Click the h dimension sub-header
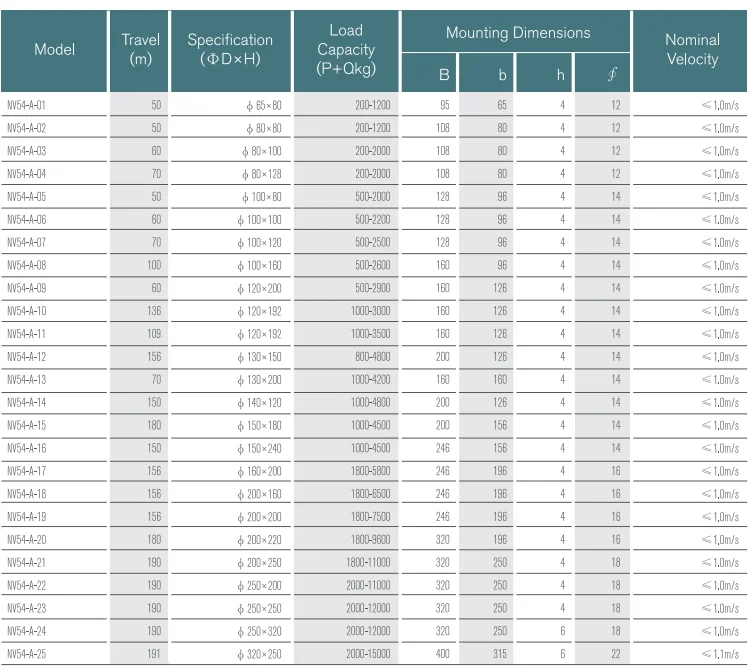 (561, 74)
